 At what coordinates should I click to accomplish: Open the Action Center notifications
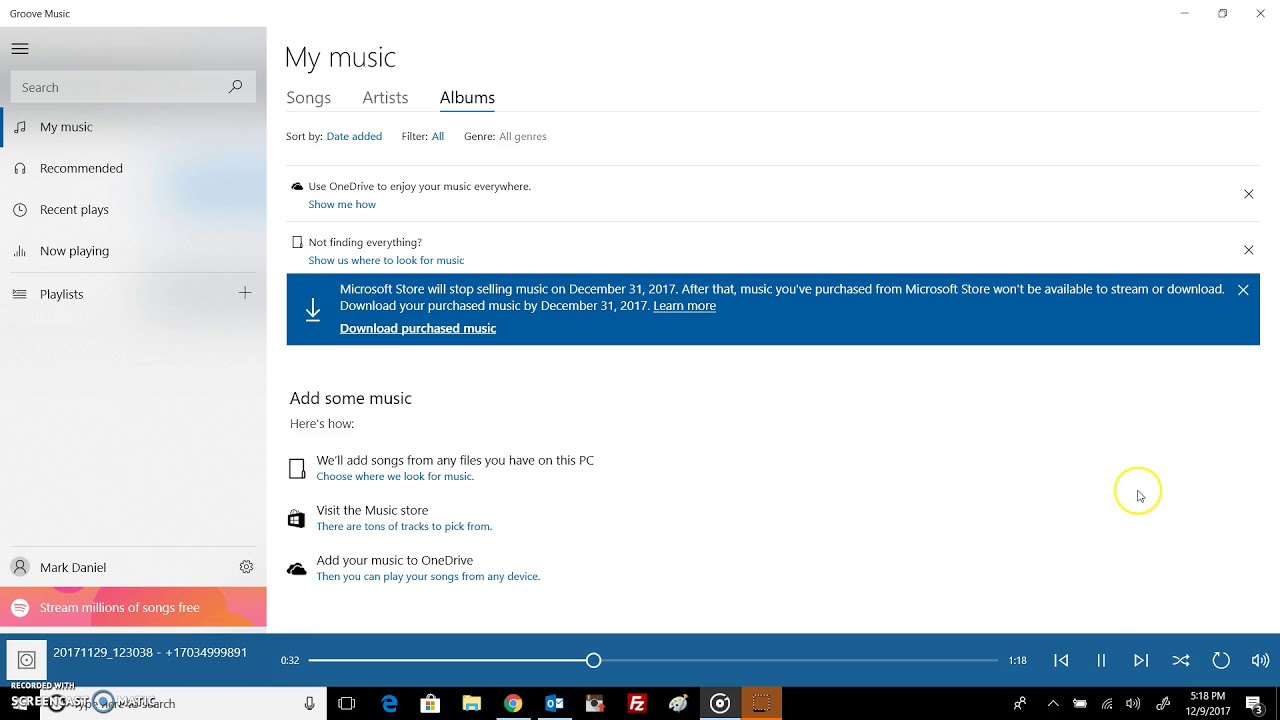coord(1255,704)
